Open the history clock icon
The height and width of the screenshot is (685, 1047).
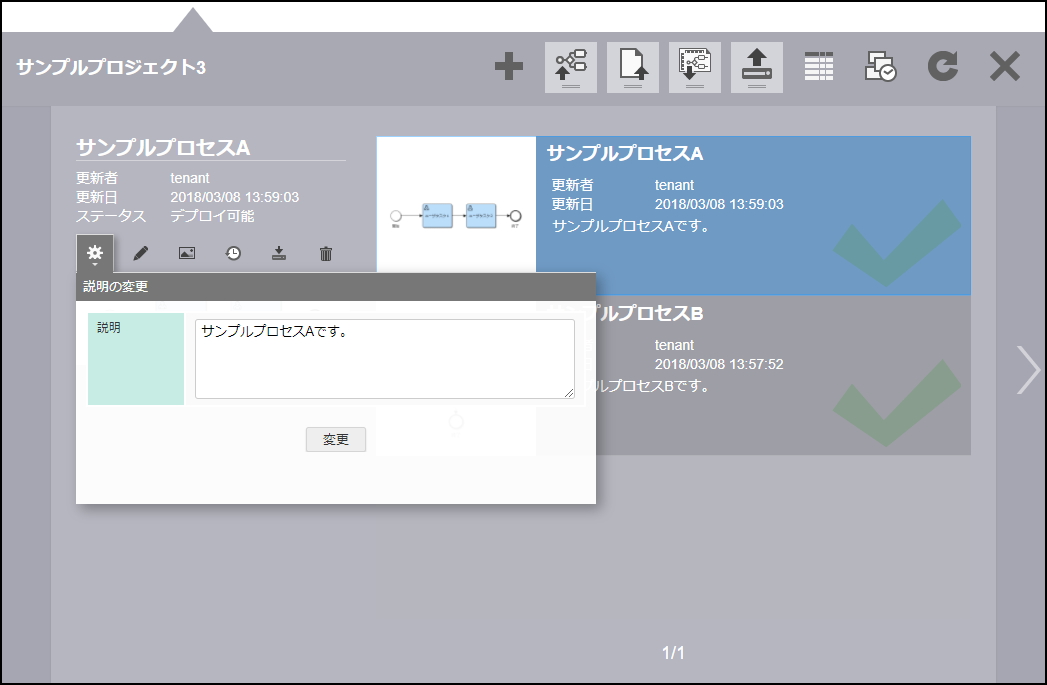(x=233, y=253)
